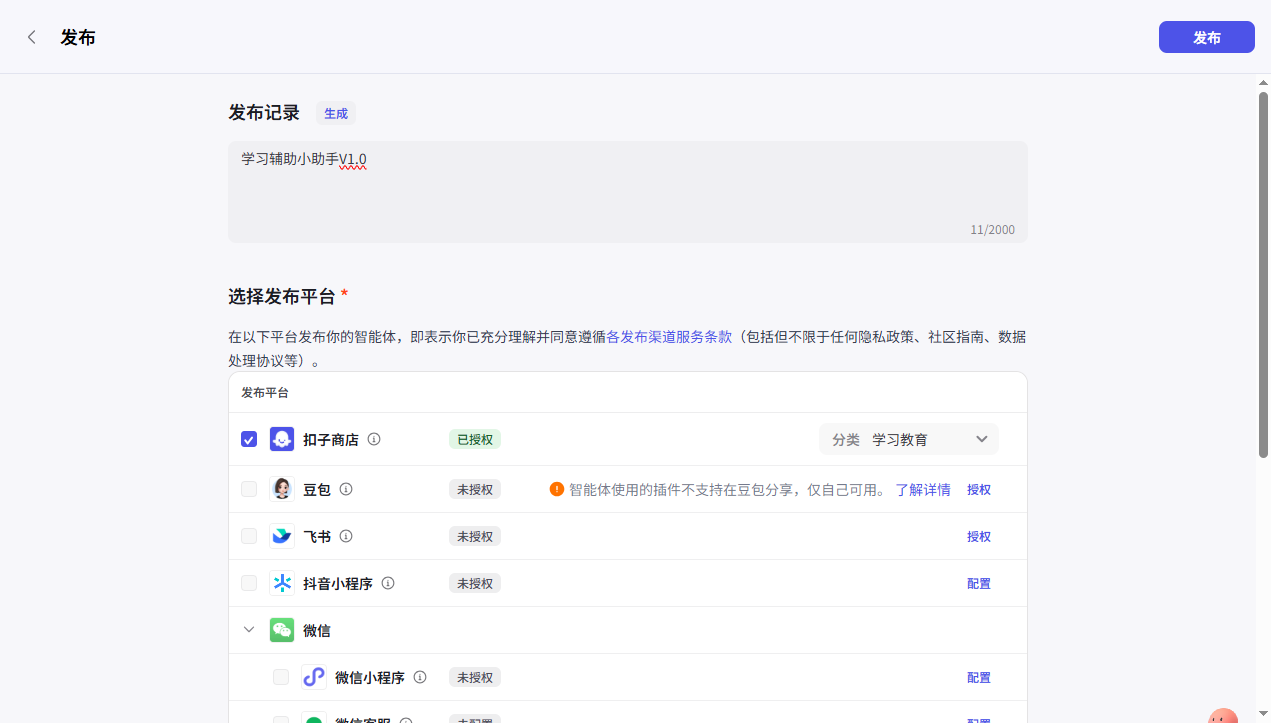Click the 微信小程序 app icon
Viewport: 1271px width, 723px height.
tap(314, 677)
